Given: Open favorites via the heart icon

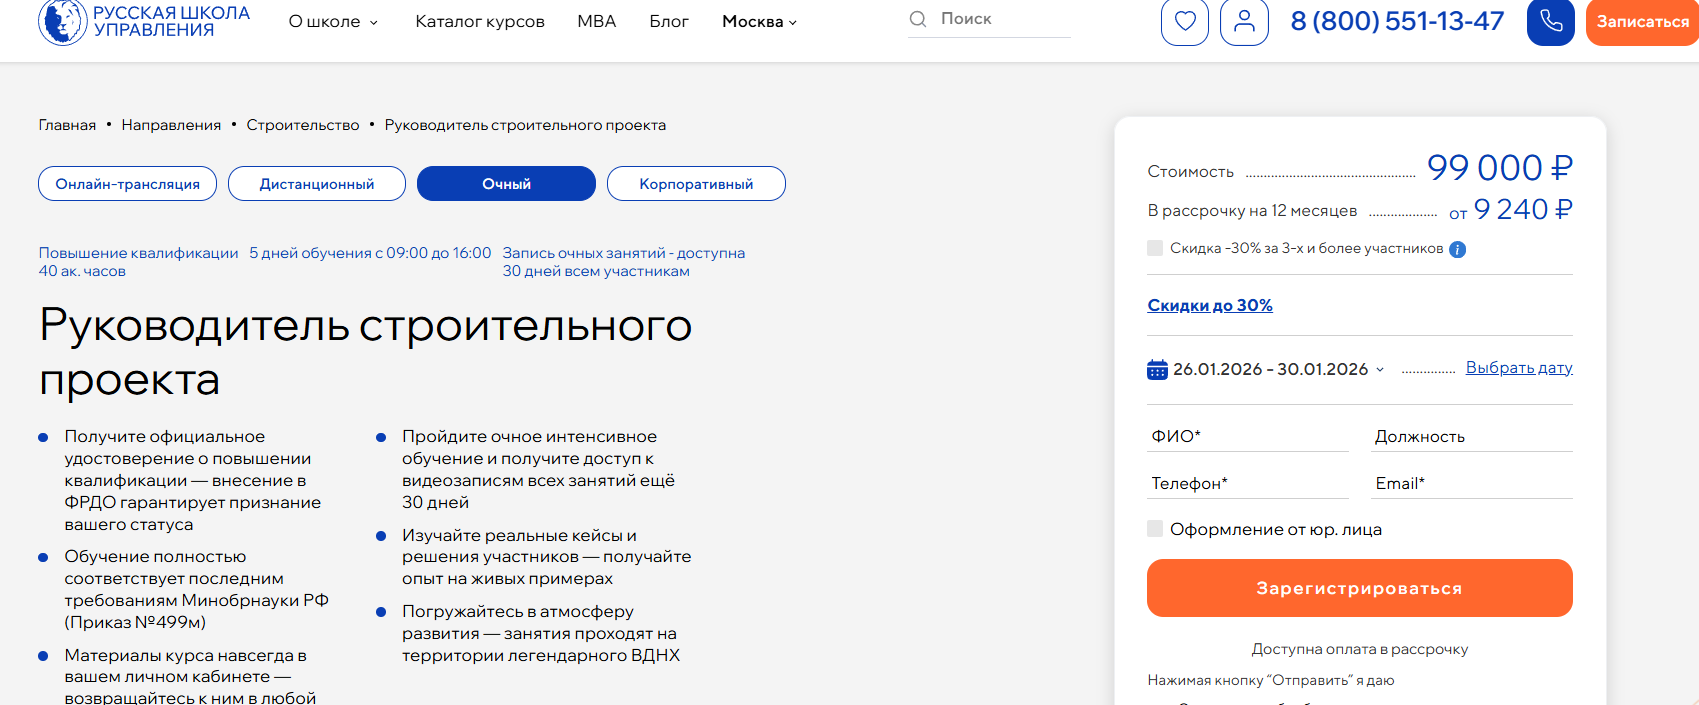Looking at the screenshot, I should click(x=1184, y=22).
